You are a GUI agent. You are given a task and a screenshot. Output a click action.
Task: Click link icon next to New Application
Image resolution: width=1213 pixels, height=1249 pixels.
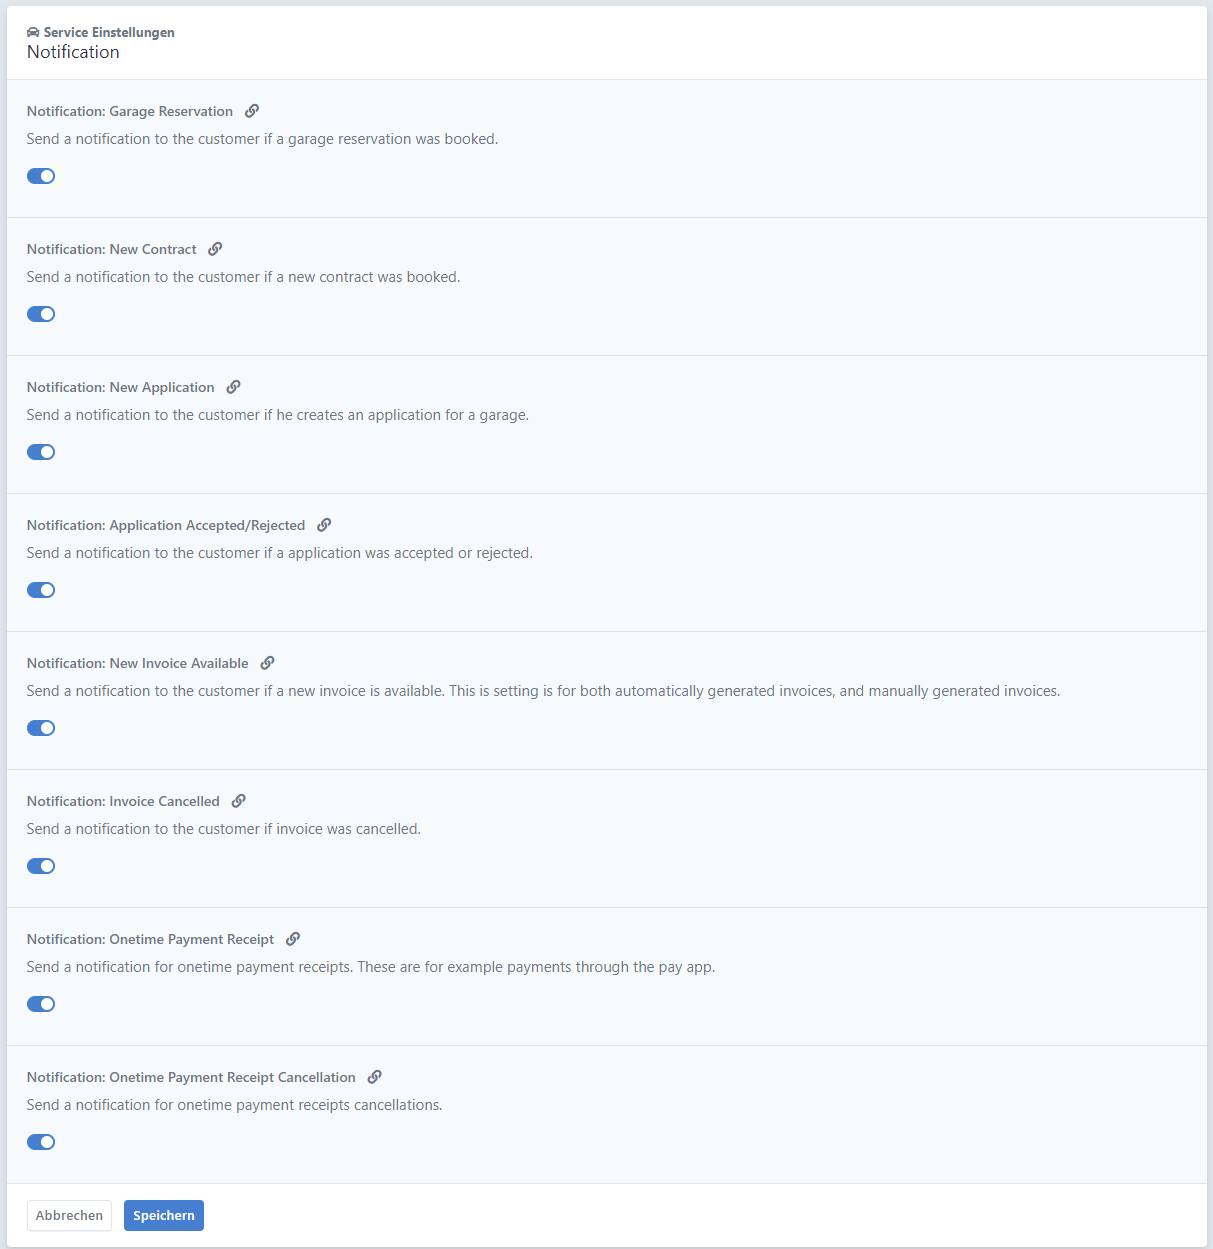233,387
